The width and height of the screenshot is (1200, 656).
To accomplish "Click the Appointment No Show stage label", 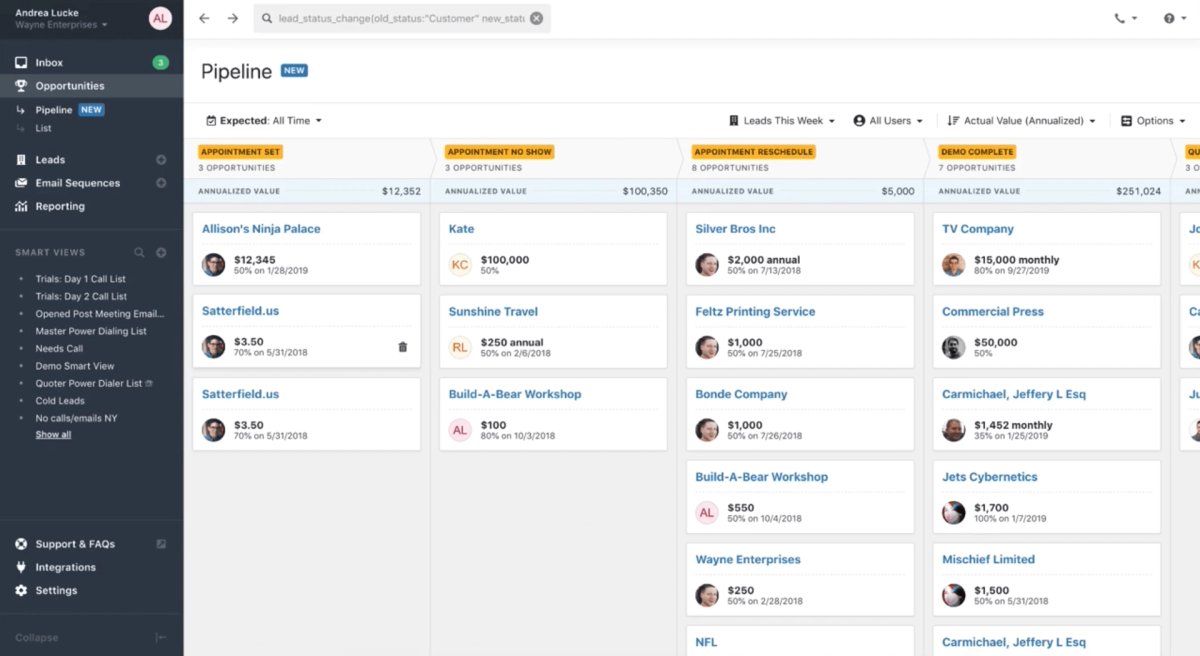I will (499, 152).
